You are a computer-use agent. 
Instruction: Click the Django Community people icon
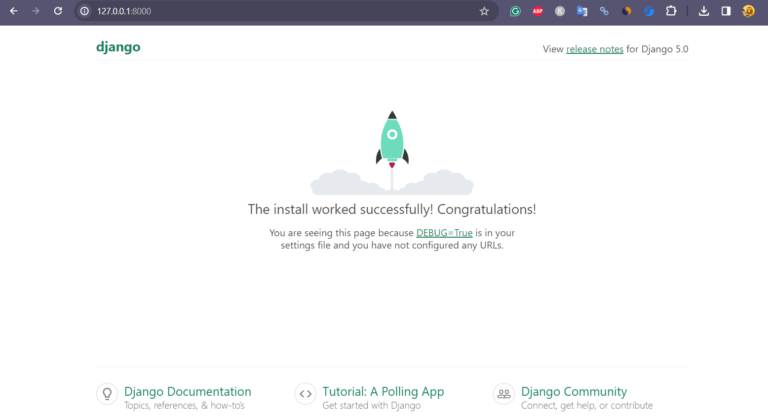pos(504,394)
